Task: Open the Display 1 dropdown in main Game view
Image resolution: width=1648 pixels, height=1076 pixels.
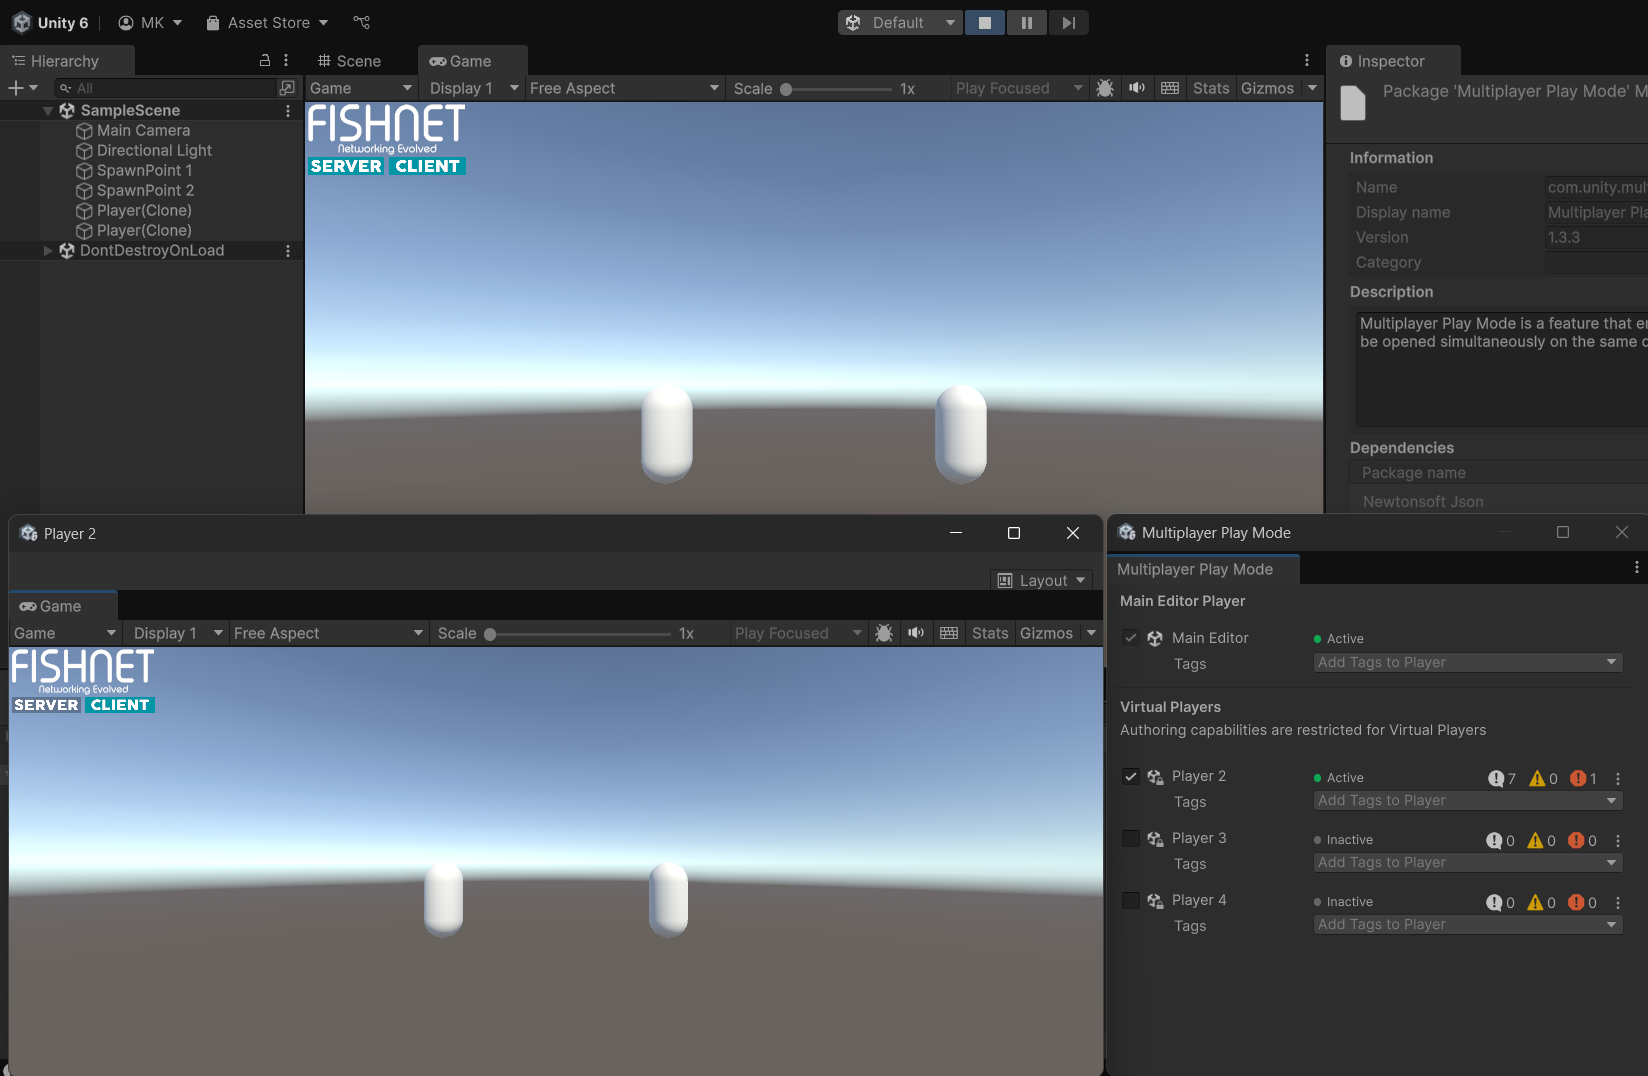Action: pos(473,88)
